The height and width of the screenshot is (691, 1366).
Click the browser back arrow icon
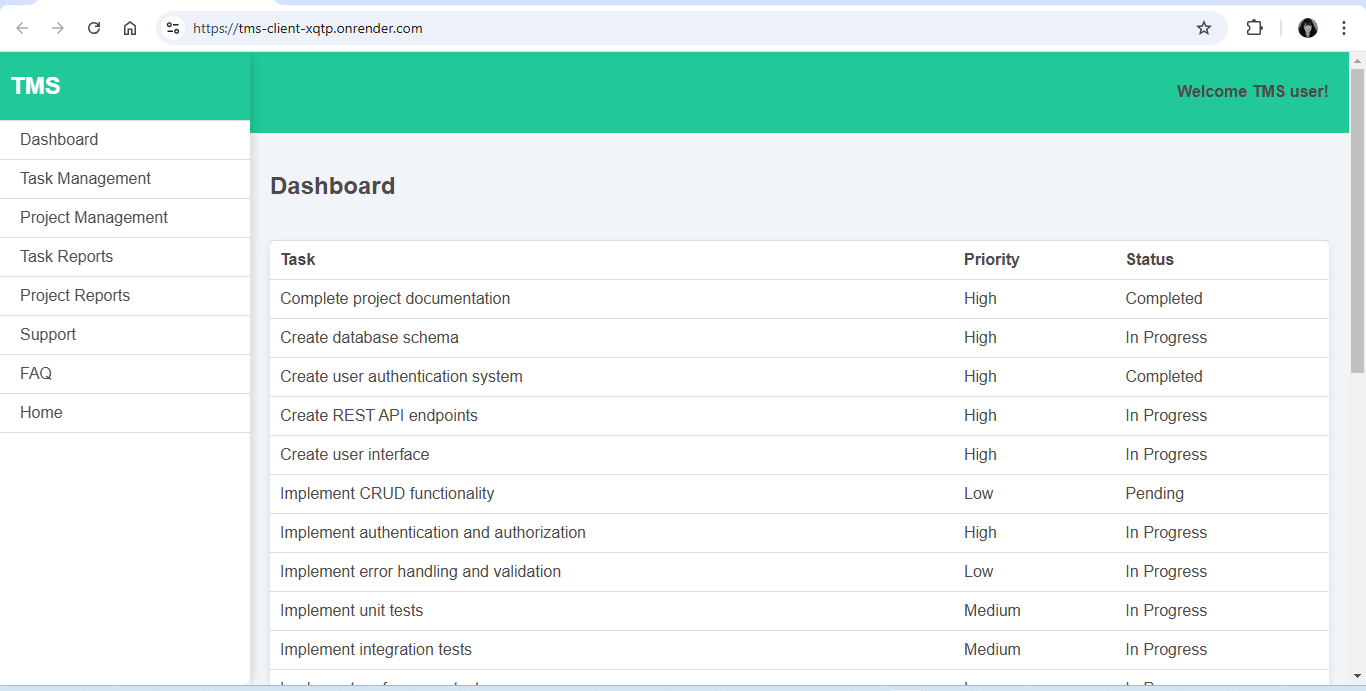point(22,28)
